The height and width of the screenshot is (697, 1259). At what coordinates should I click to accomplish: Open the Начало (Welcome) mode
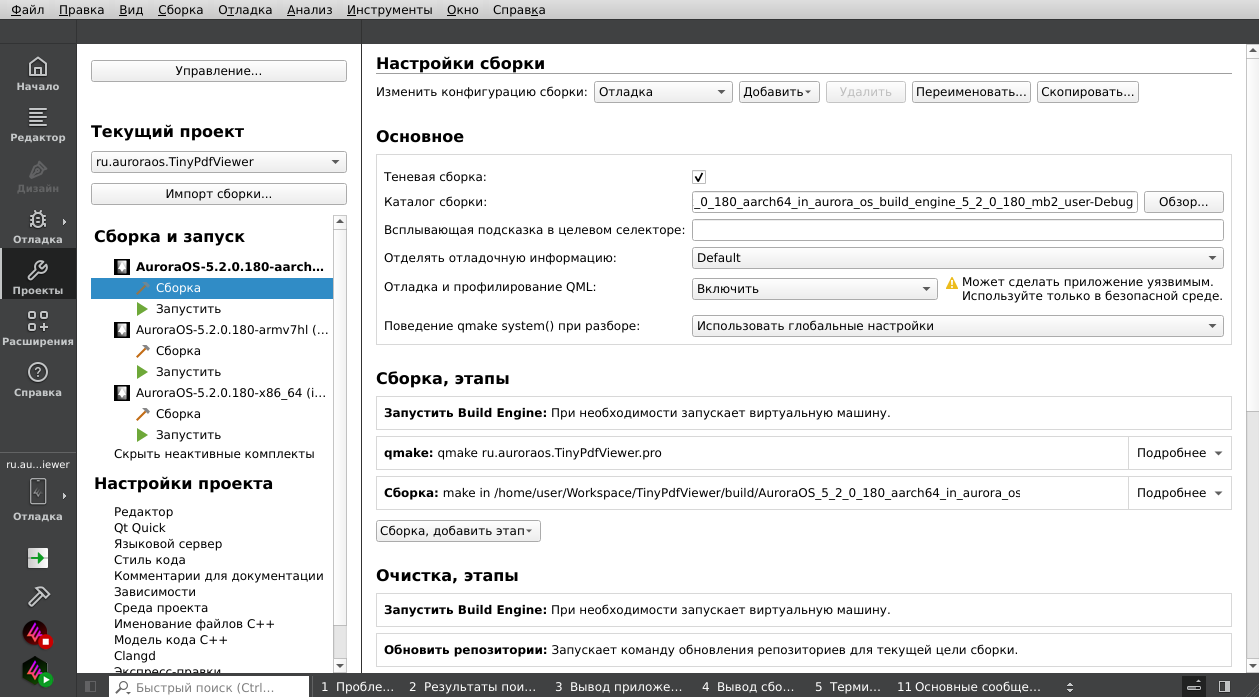click(38, 75)
